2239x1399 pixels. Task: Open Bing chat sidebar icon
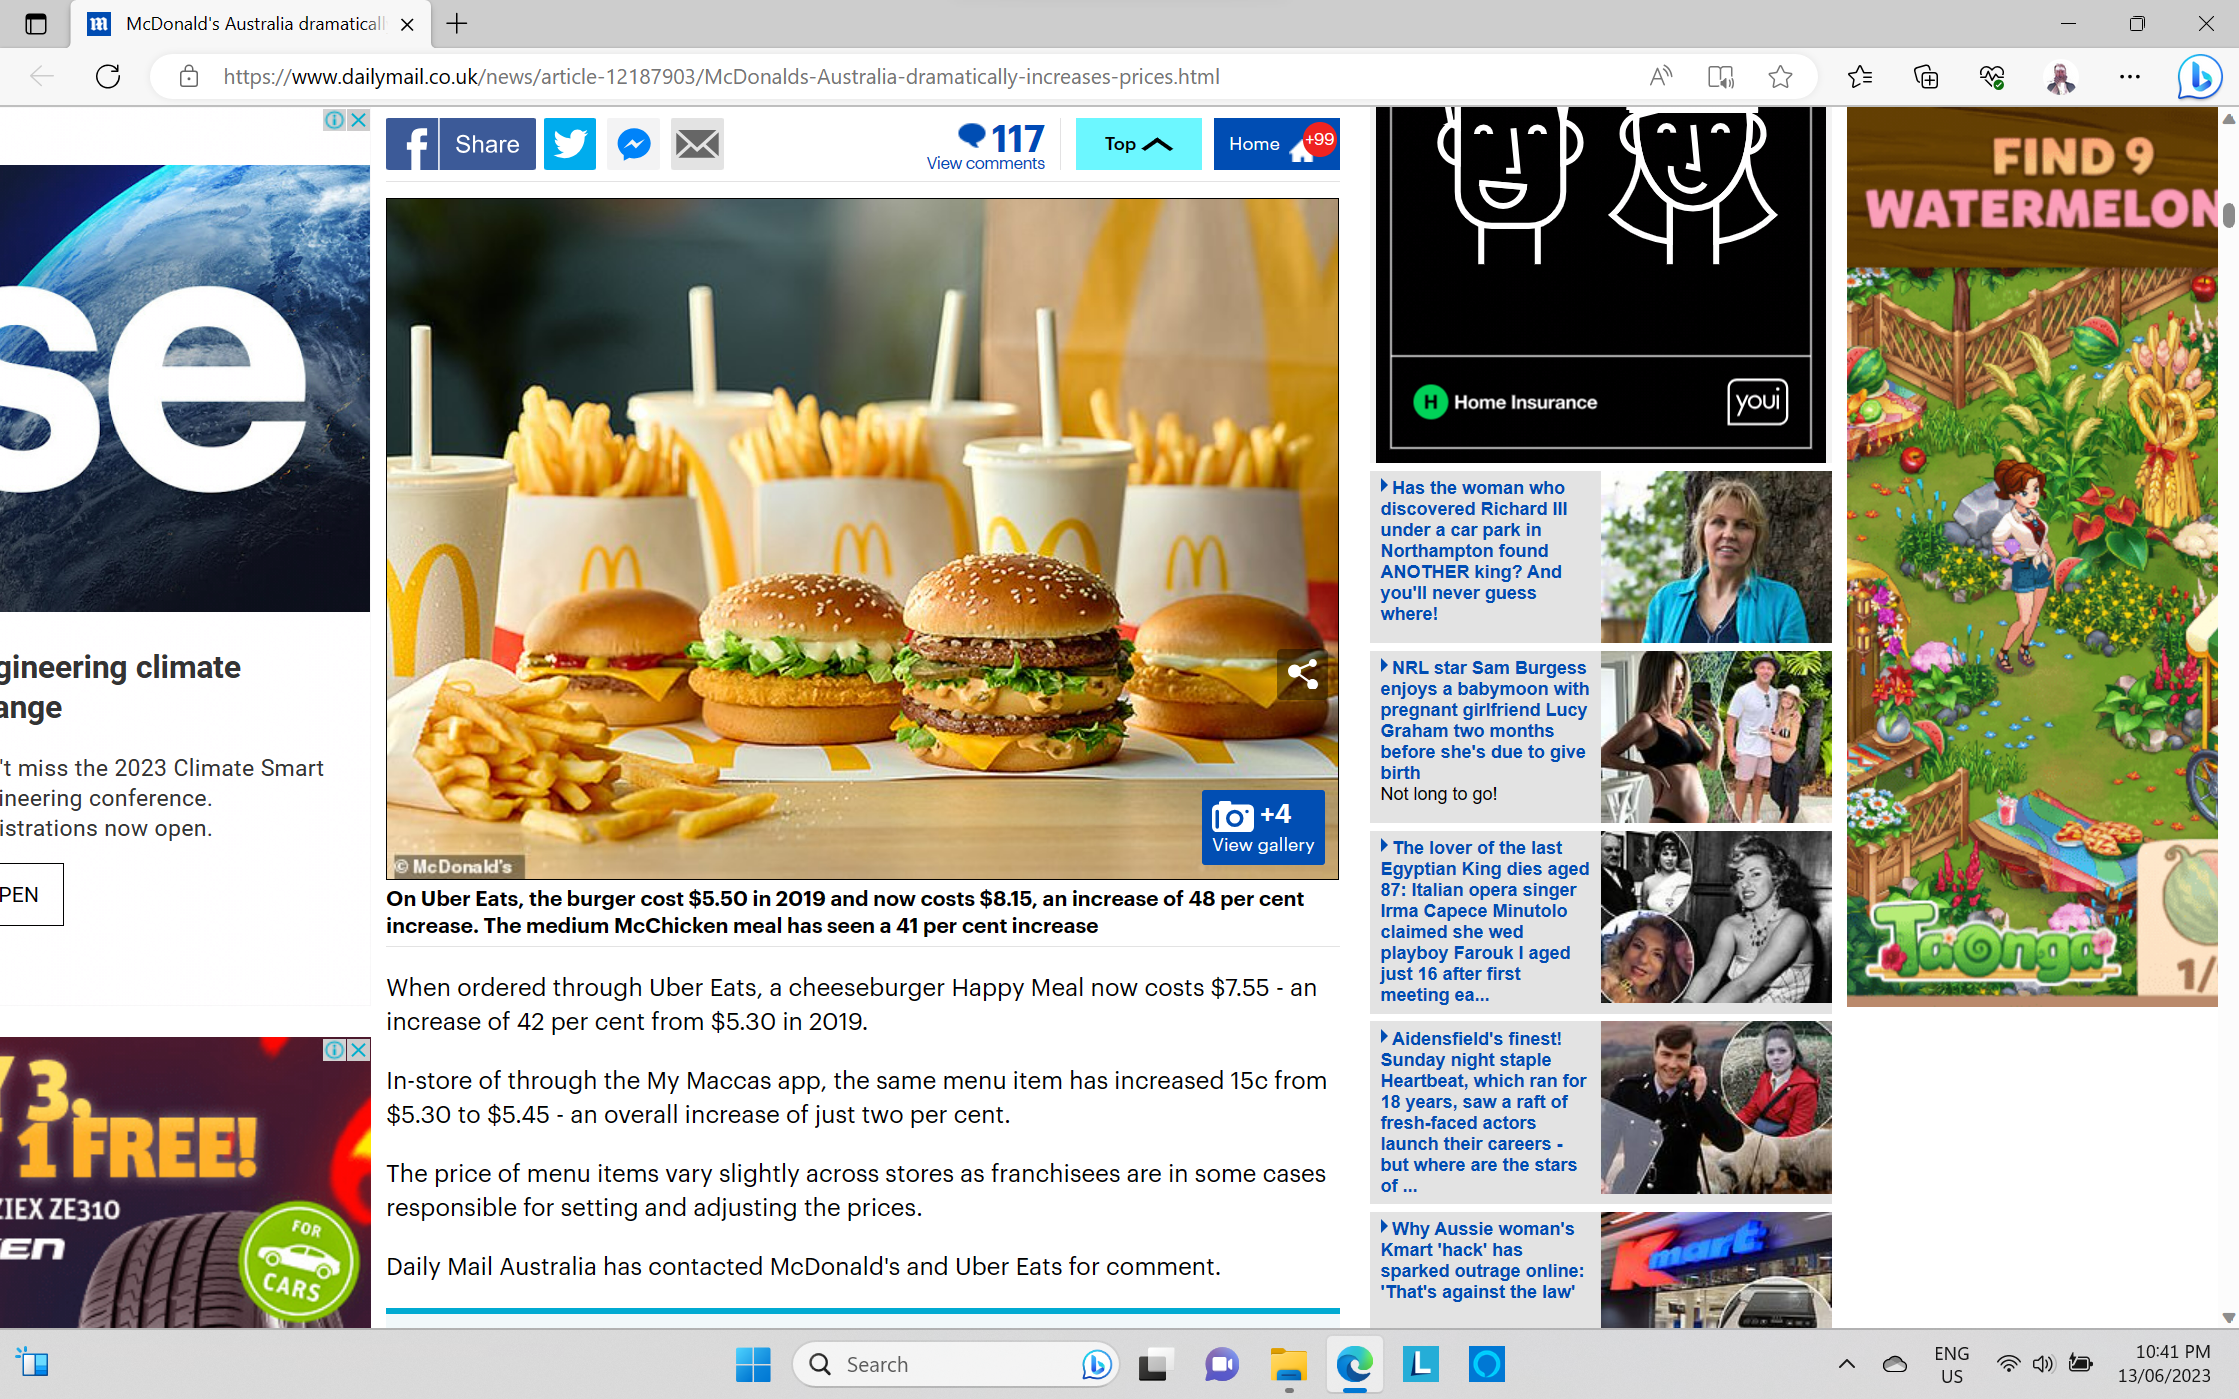2200,77
